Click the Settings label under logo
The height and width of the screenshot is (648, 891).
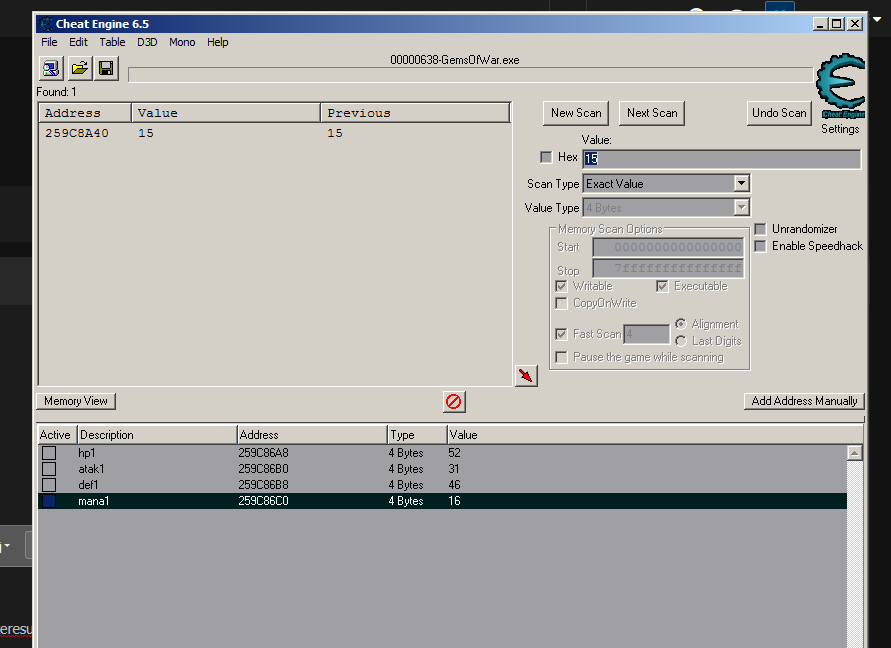click(840, 129)
